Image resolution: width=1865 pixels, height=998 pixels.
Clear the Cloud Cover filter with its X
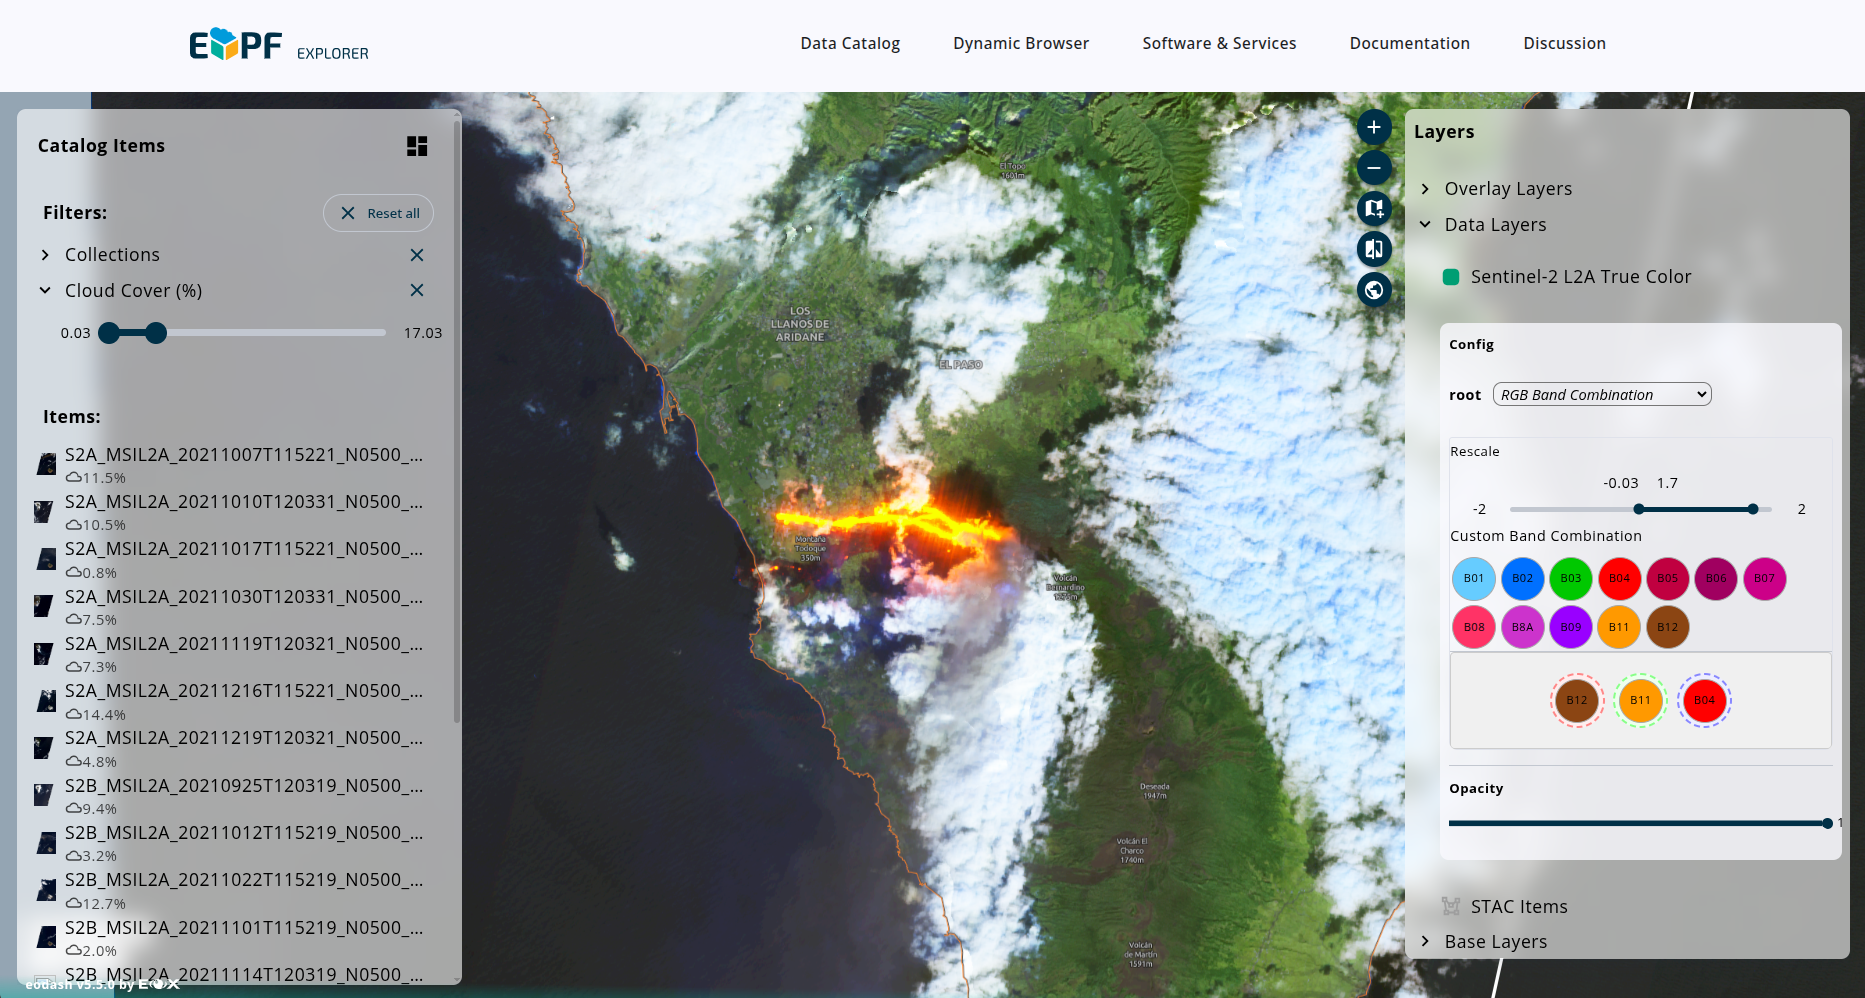417,290
